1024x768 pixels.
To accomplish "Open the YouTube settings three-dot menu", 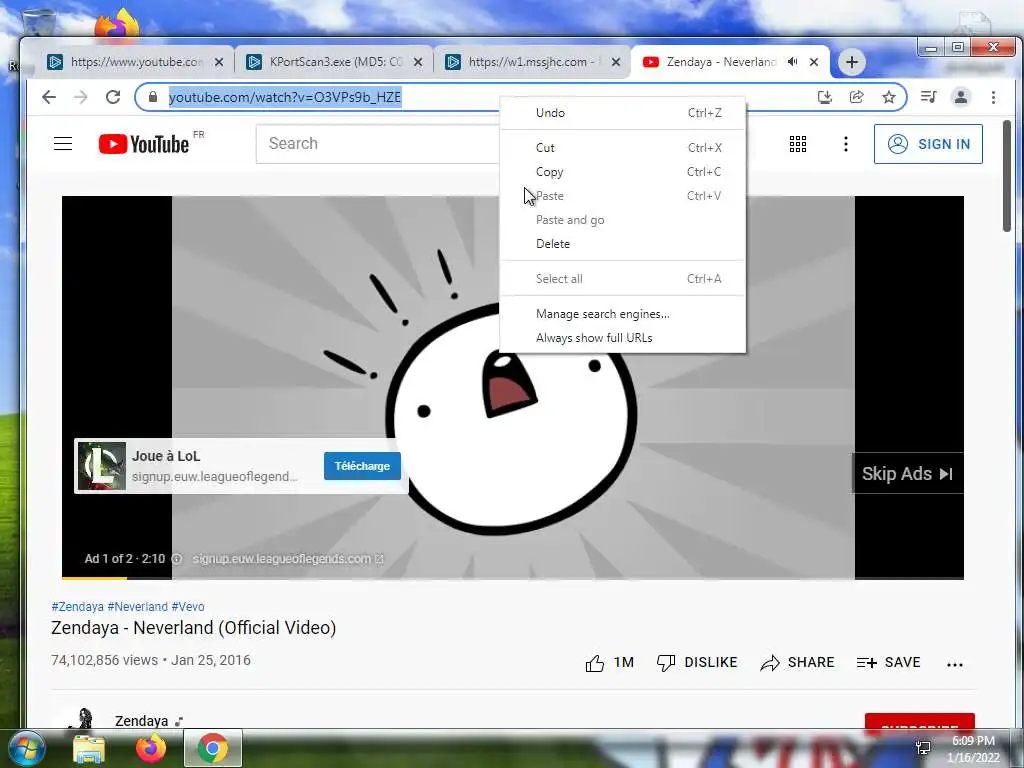I will click(x=846, y=144).
